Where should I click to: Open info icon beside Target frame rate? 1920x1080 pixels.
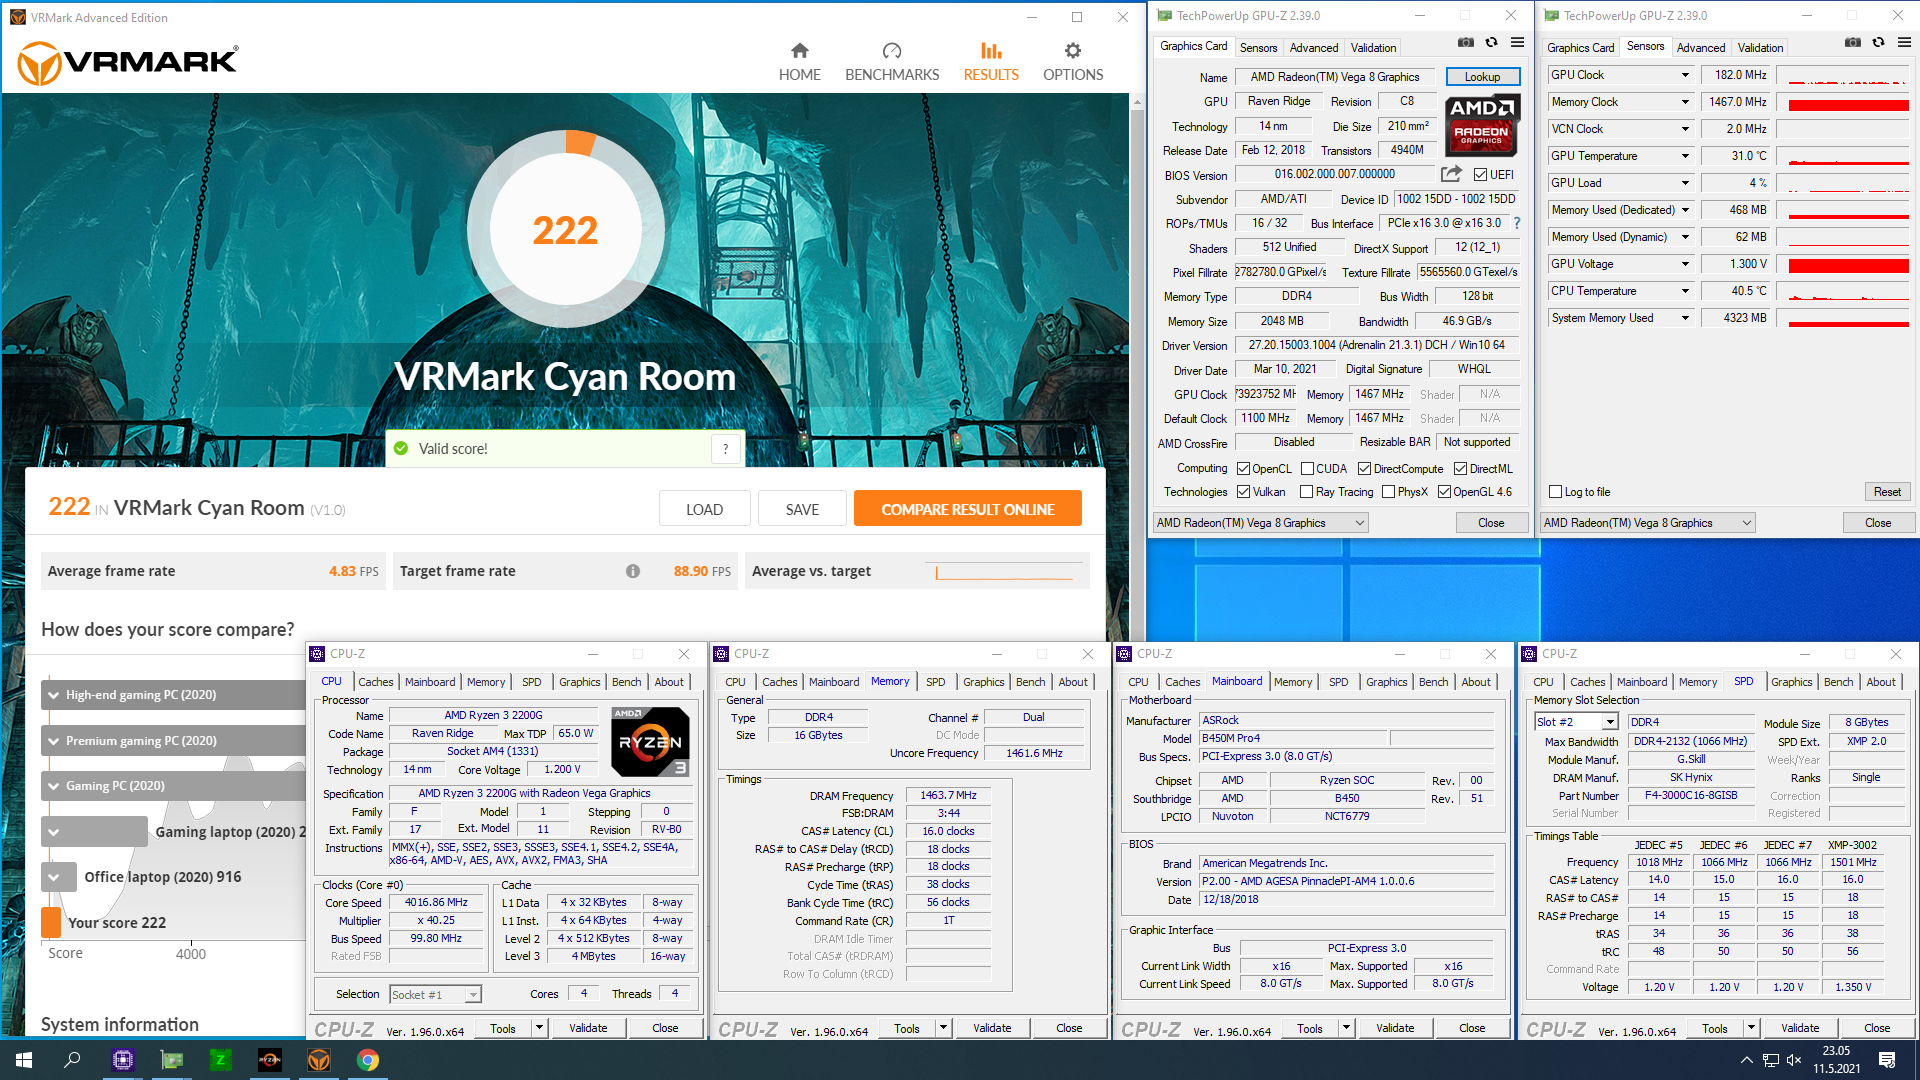[633, 571]
